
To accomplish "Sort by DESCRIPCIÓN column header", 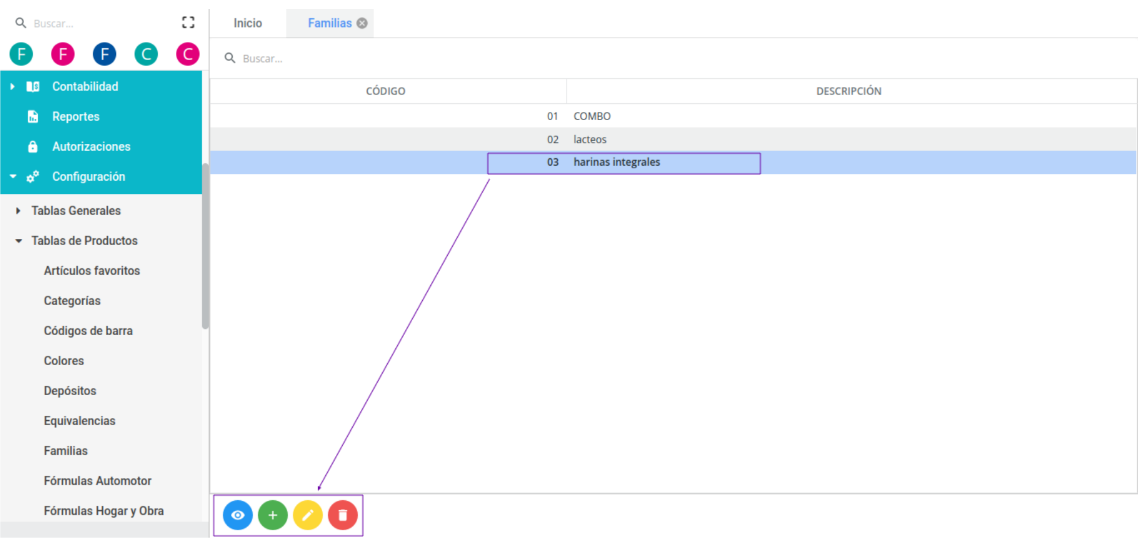I will tap(849, 91).
